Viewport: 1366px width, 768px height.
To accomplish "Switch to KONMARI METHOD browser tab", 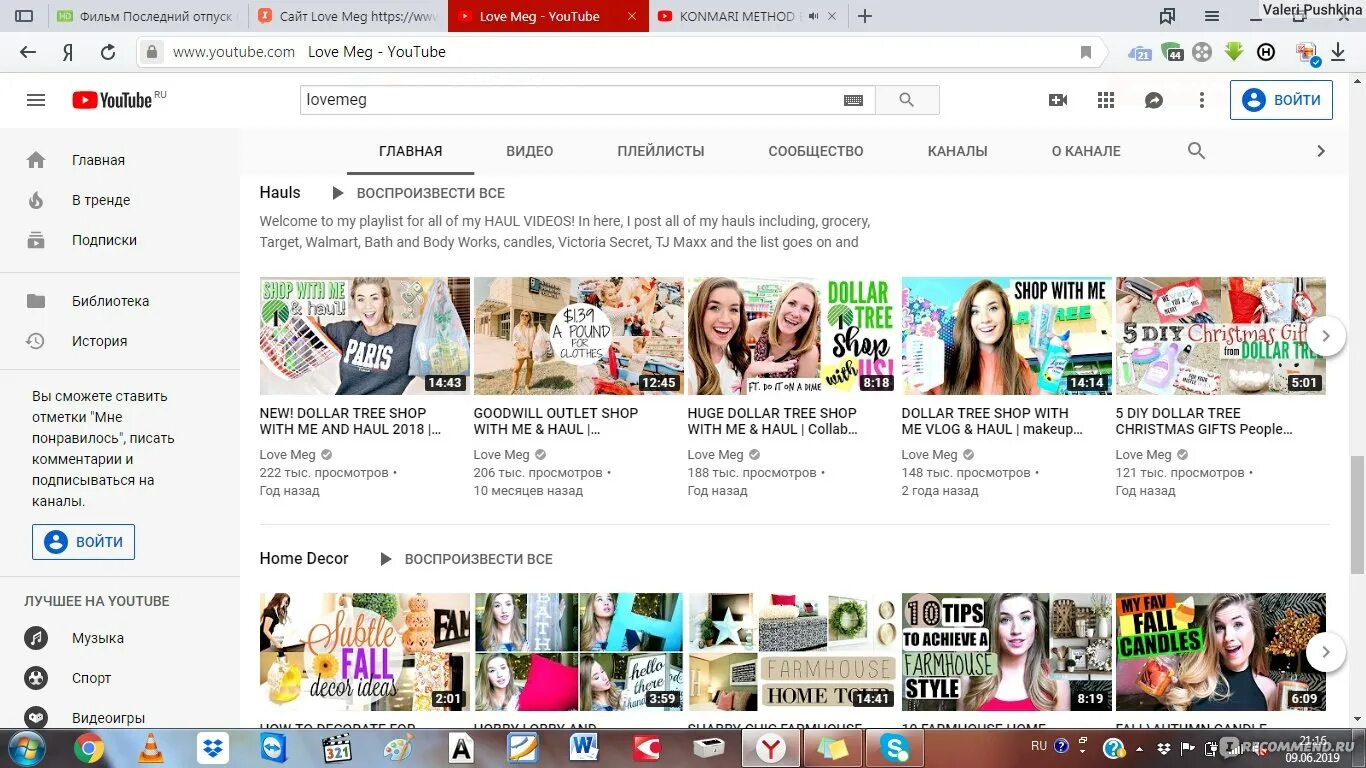I will click(746, 16).
